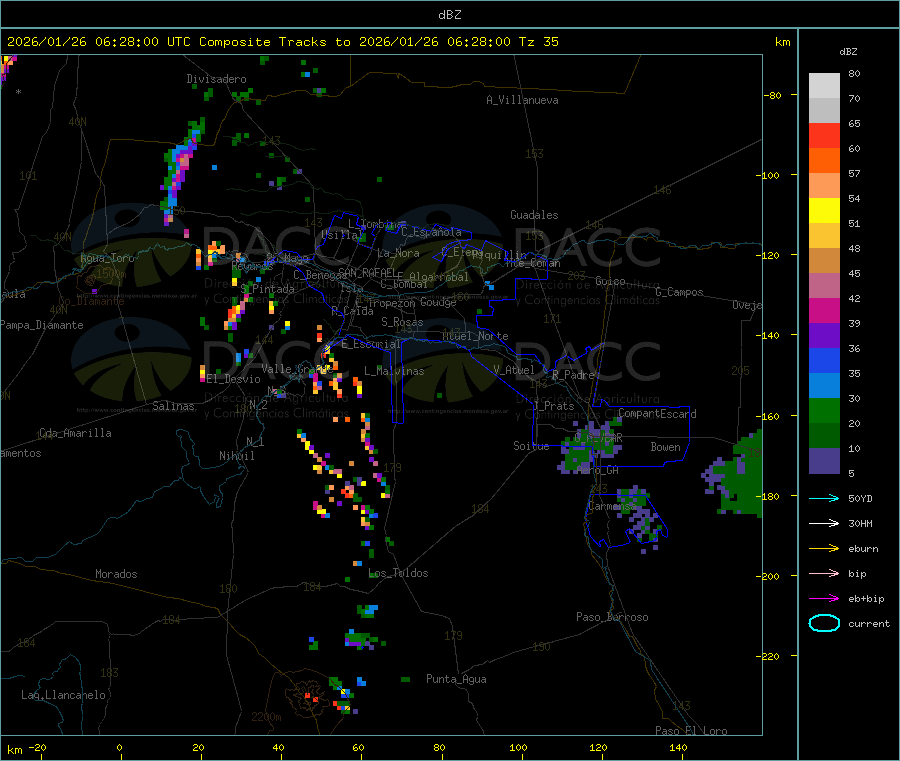Viewport: 900px width, 761px height.
Task: Click the C_Española map label
Action: point(431,232)
